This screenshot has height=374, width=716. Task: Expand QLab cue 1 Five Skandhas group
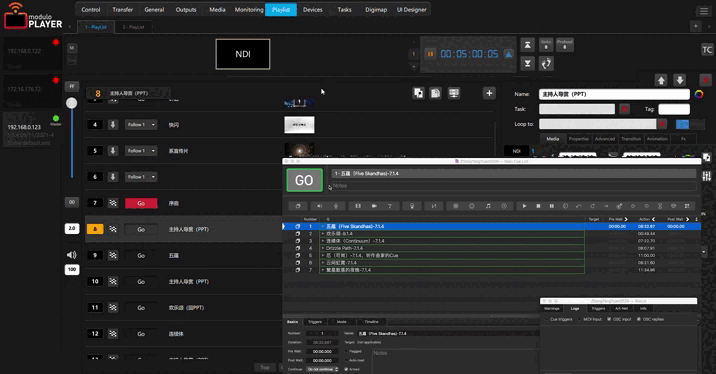[323, 227]
